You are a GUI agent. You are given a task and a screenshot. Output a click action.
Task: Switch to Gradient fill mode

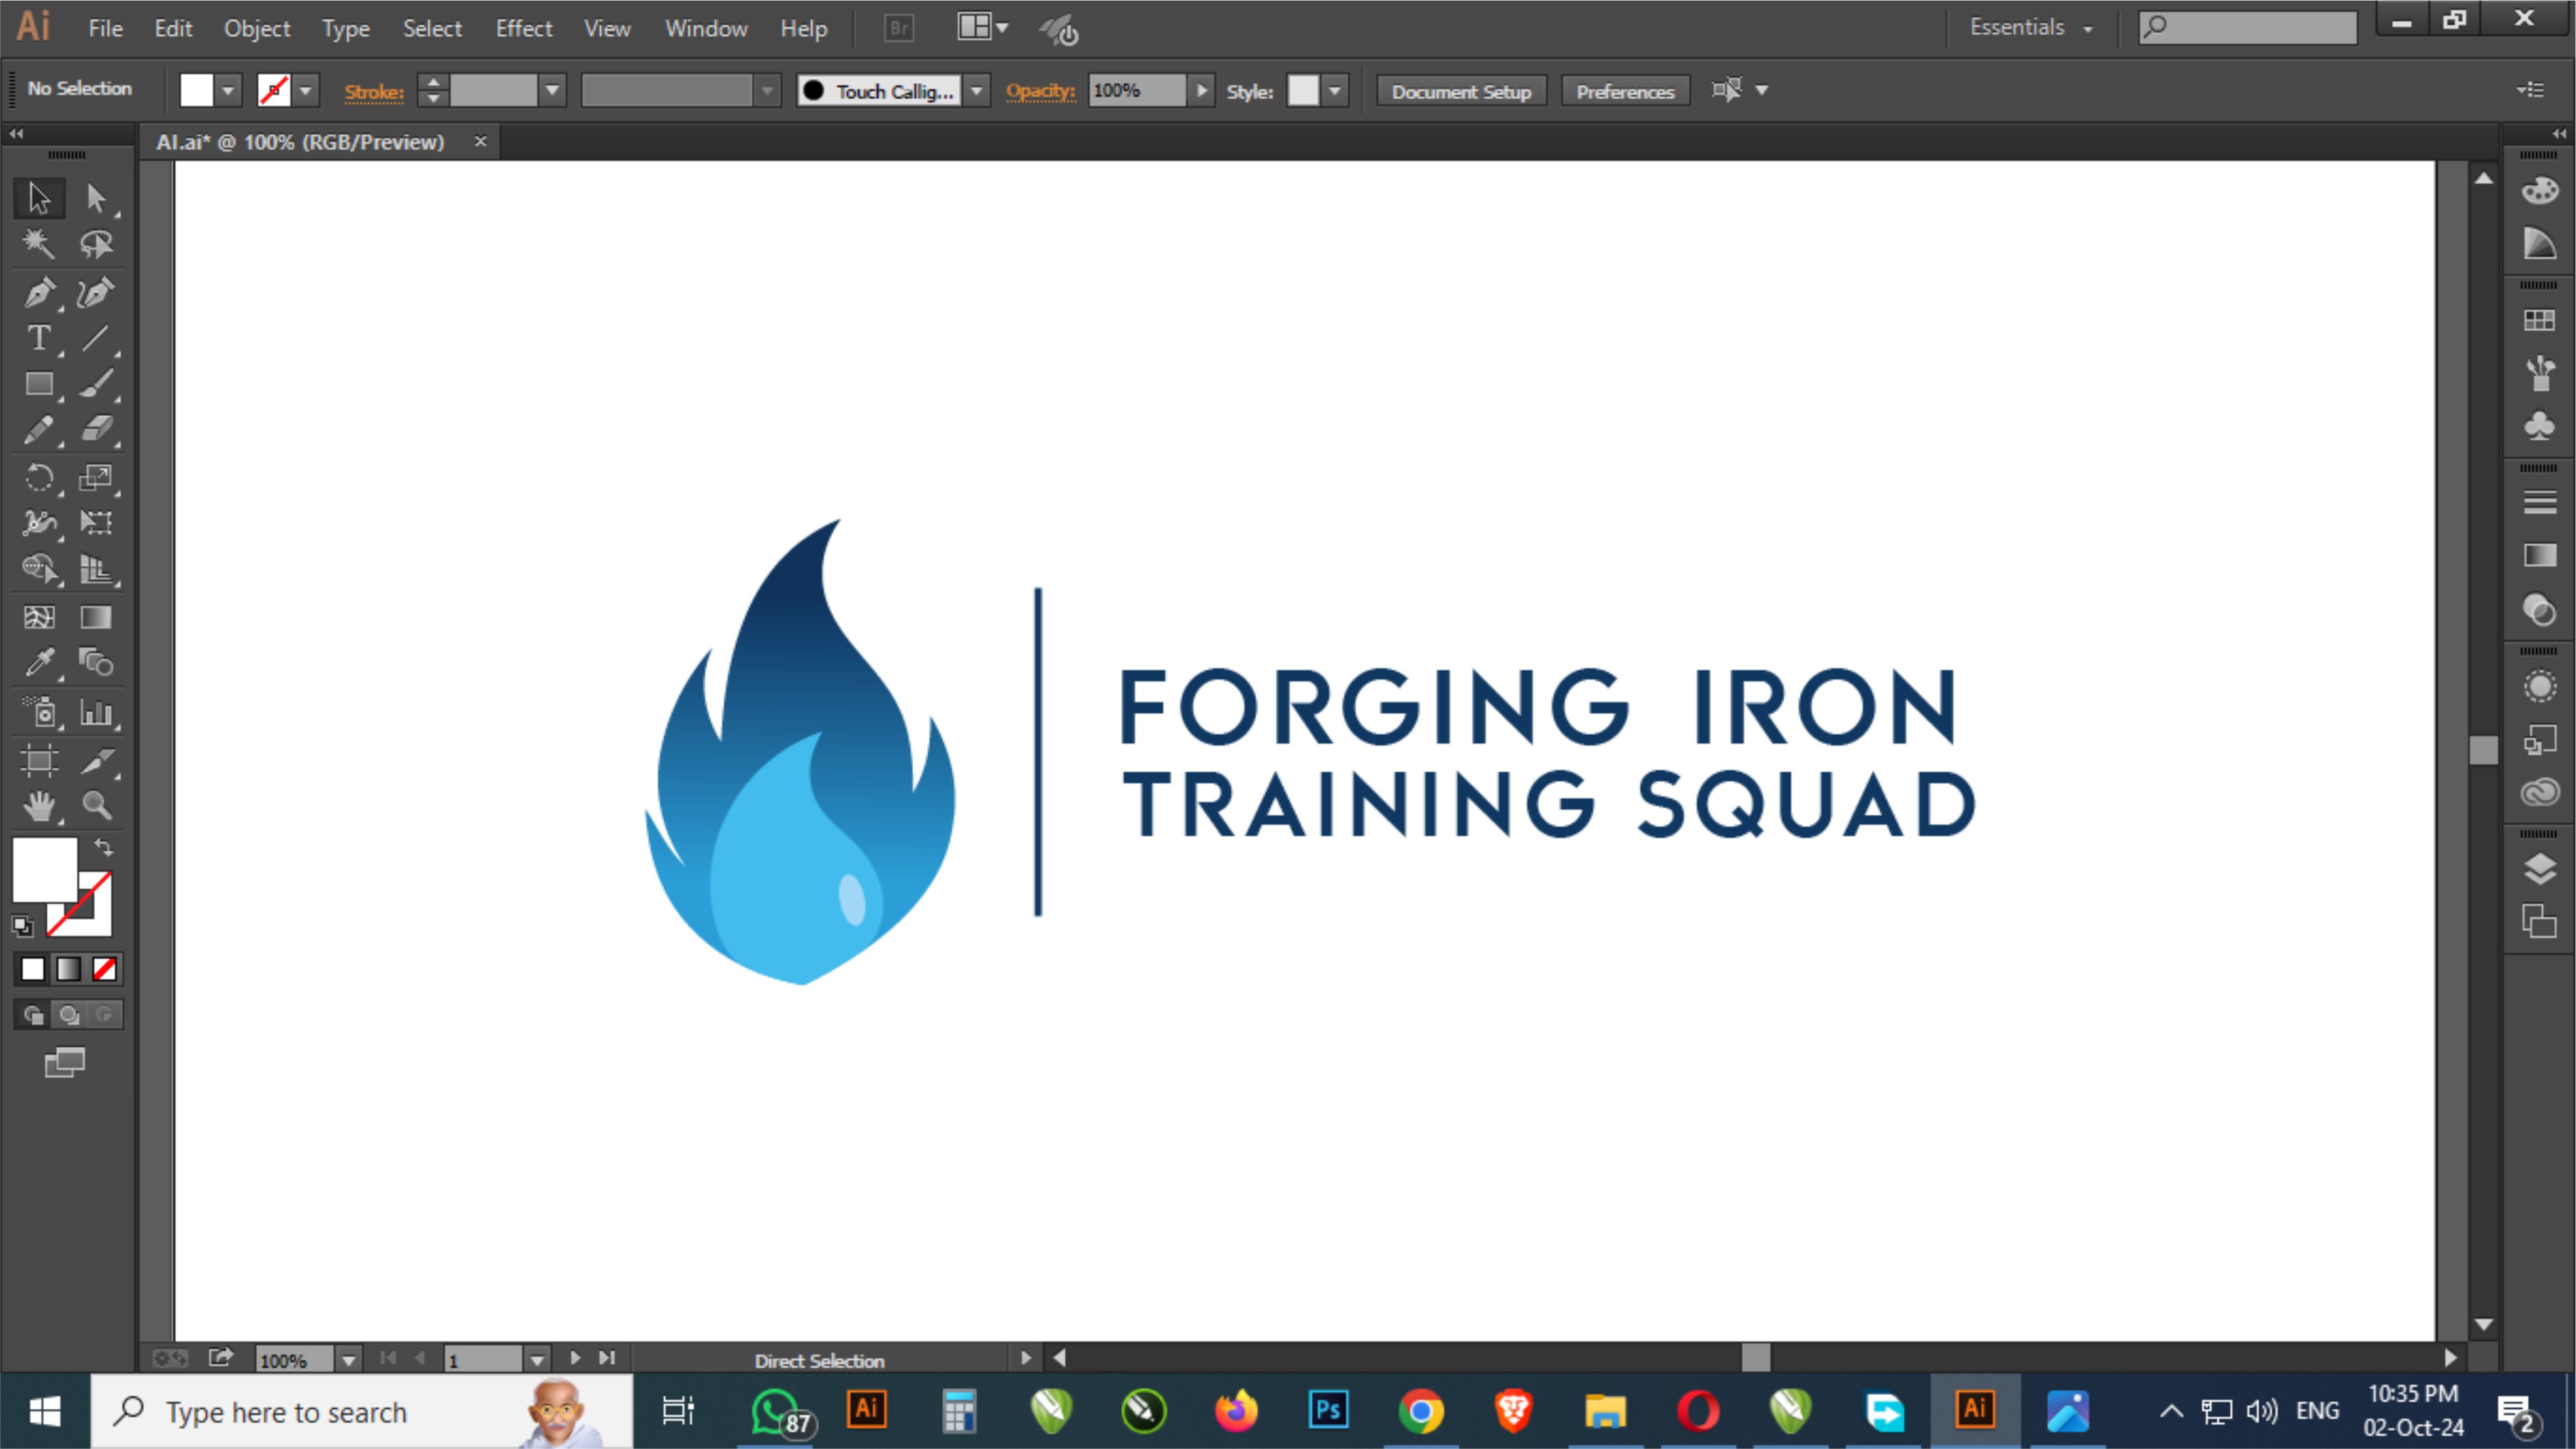[68, 968]
